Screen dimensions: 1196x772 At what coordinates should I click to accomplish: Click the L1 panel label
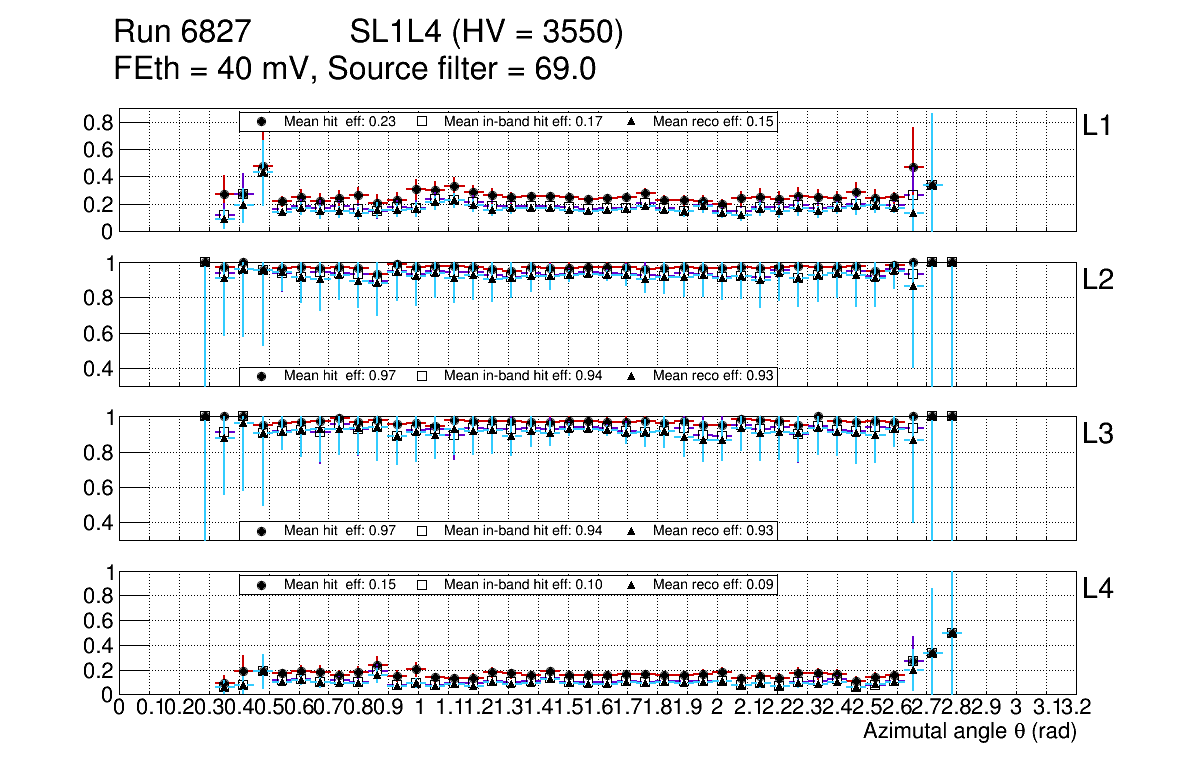point(1097,126)
